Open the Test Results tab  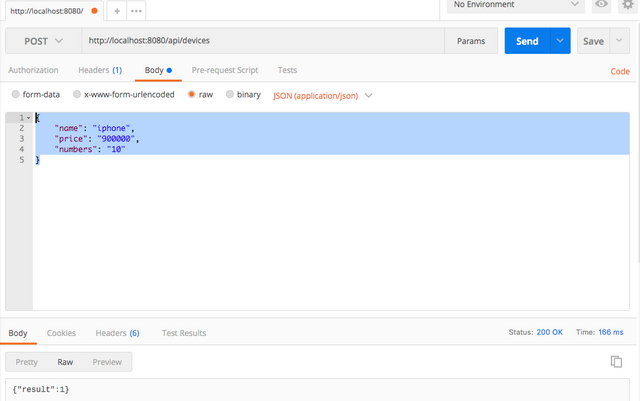(x=184, y=333)
